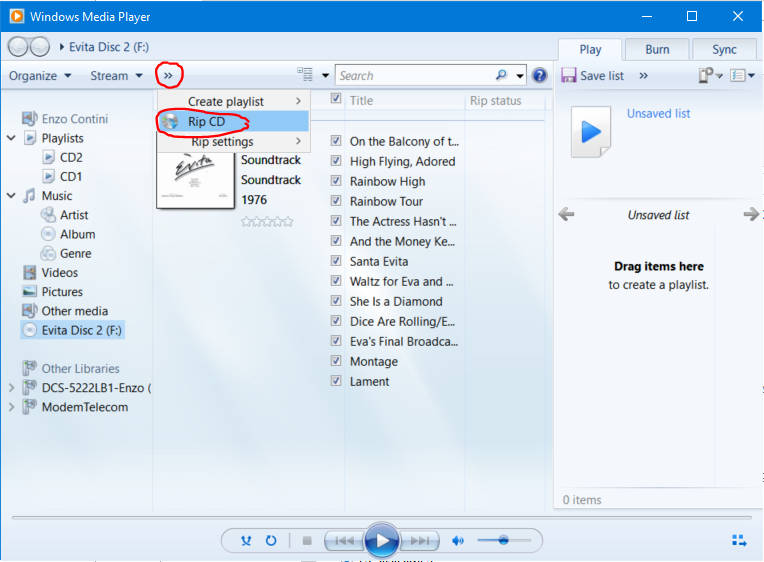Click the Save list disk icon
Viewport: 764px width, 562px height.
coord(568,75)
